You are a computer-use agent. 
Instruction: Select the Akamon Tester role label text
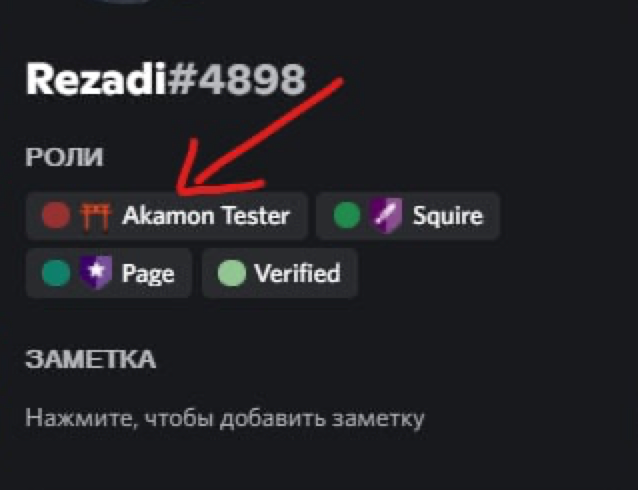pyautogui.click(x=206, y=215)
